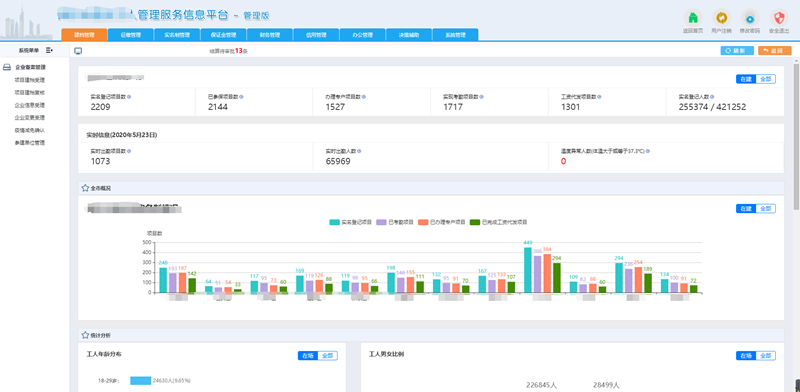Switch to the 保证金管理 tab

coord(223,35)
